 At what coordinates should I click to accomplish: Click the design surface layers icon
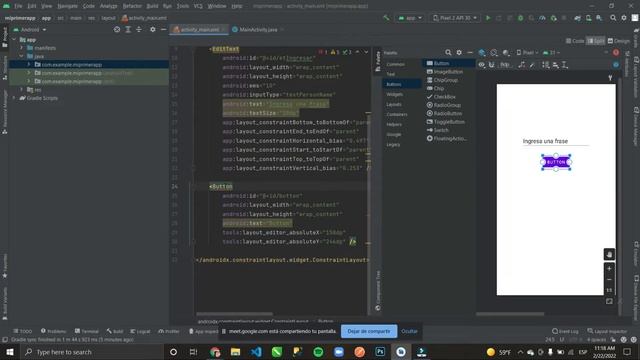coord(482,53)
